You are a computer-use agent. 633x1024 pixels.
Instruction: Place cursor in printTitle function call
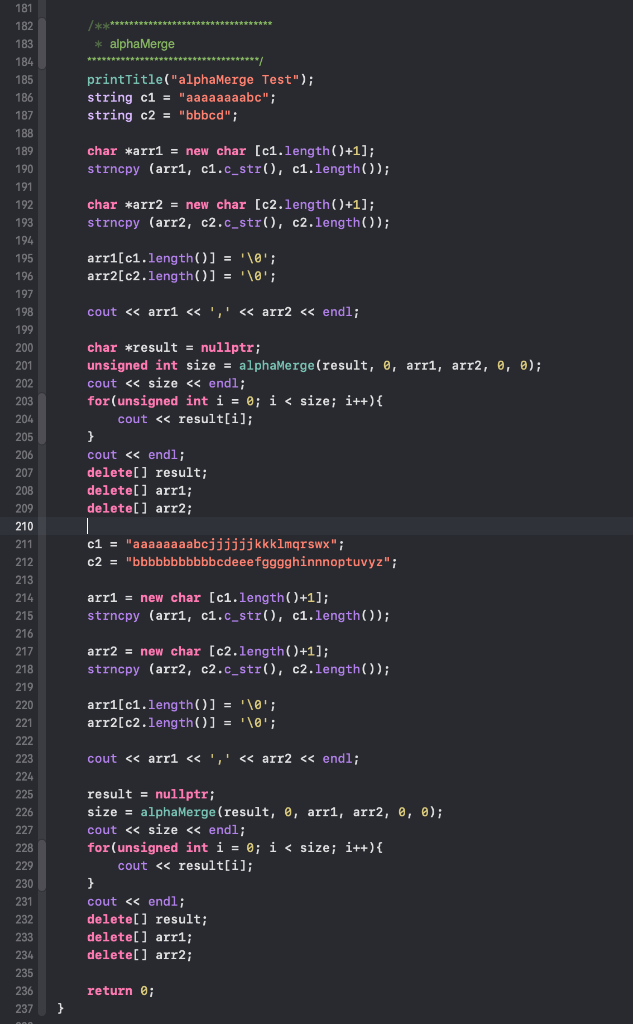pyautogui.click(x=125, y=80)
